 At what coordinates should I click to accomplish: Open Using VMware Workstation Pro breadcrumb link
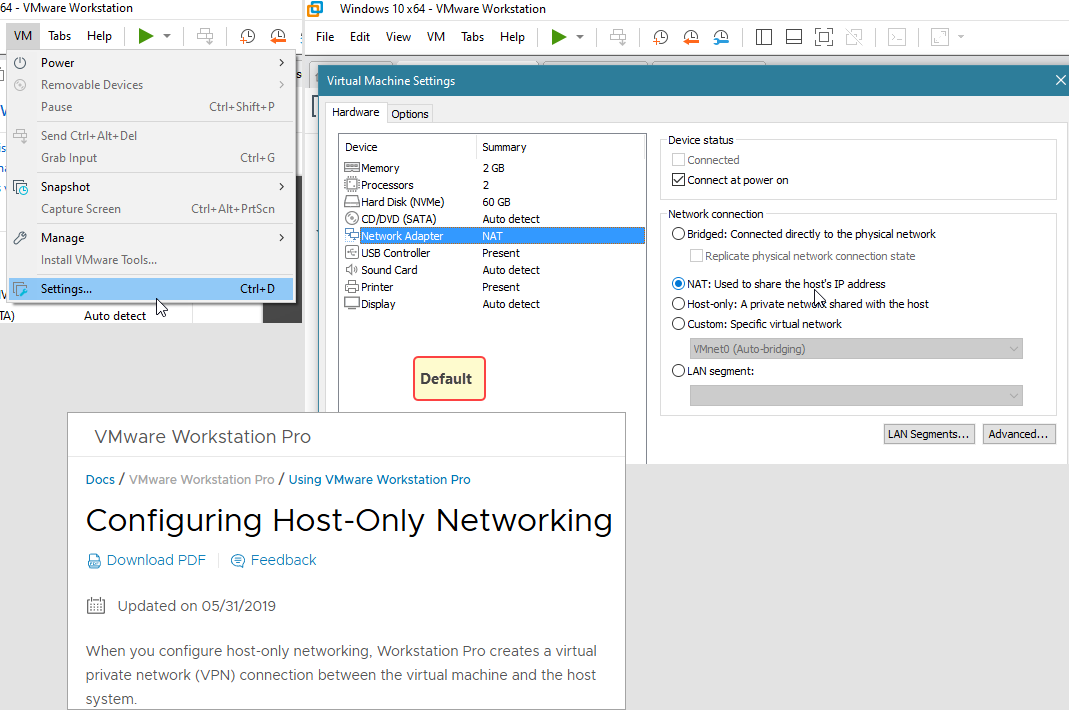379,479
